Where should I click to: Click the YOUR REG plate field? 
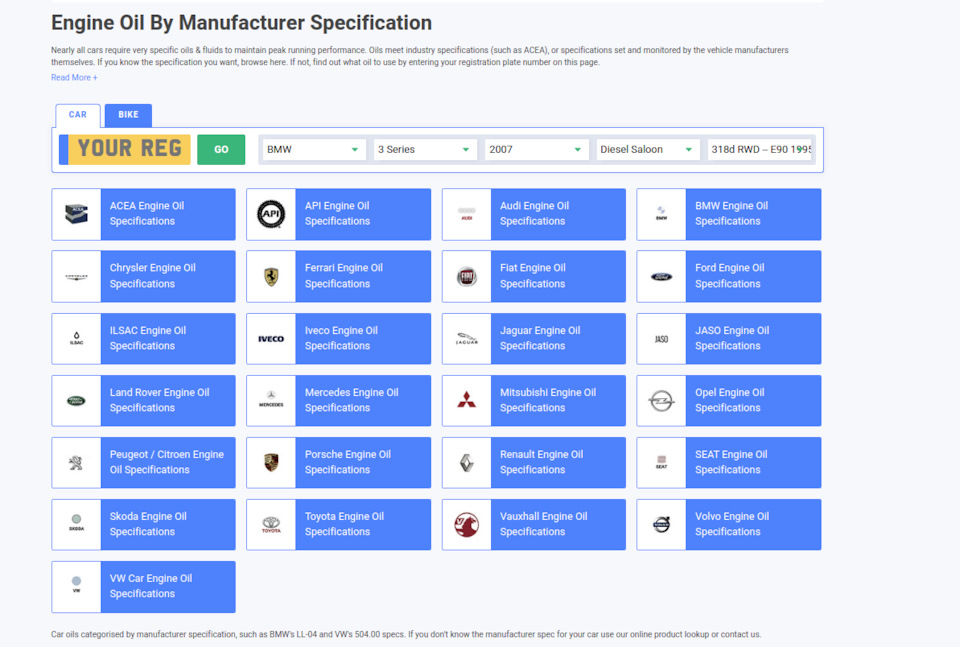pyautogui.click(x=125, y=149)
